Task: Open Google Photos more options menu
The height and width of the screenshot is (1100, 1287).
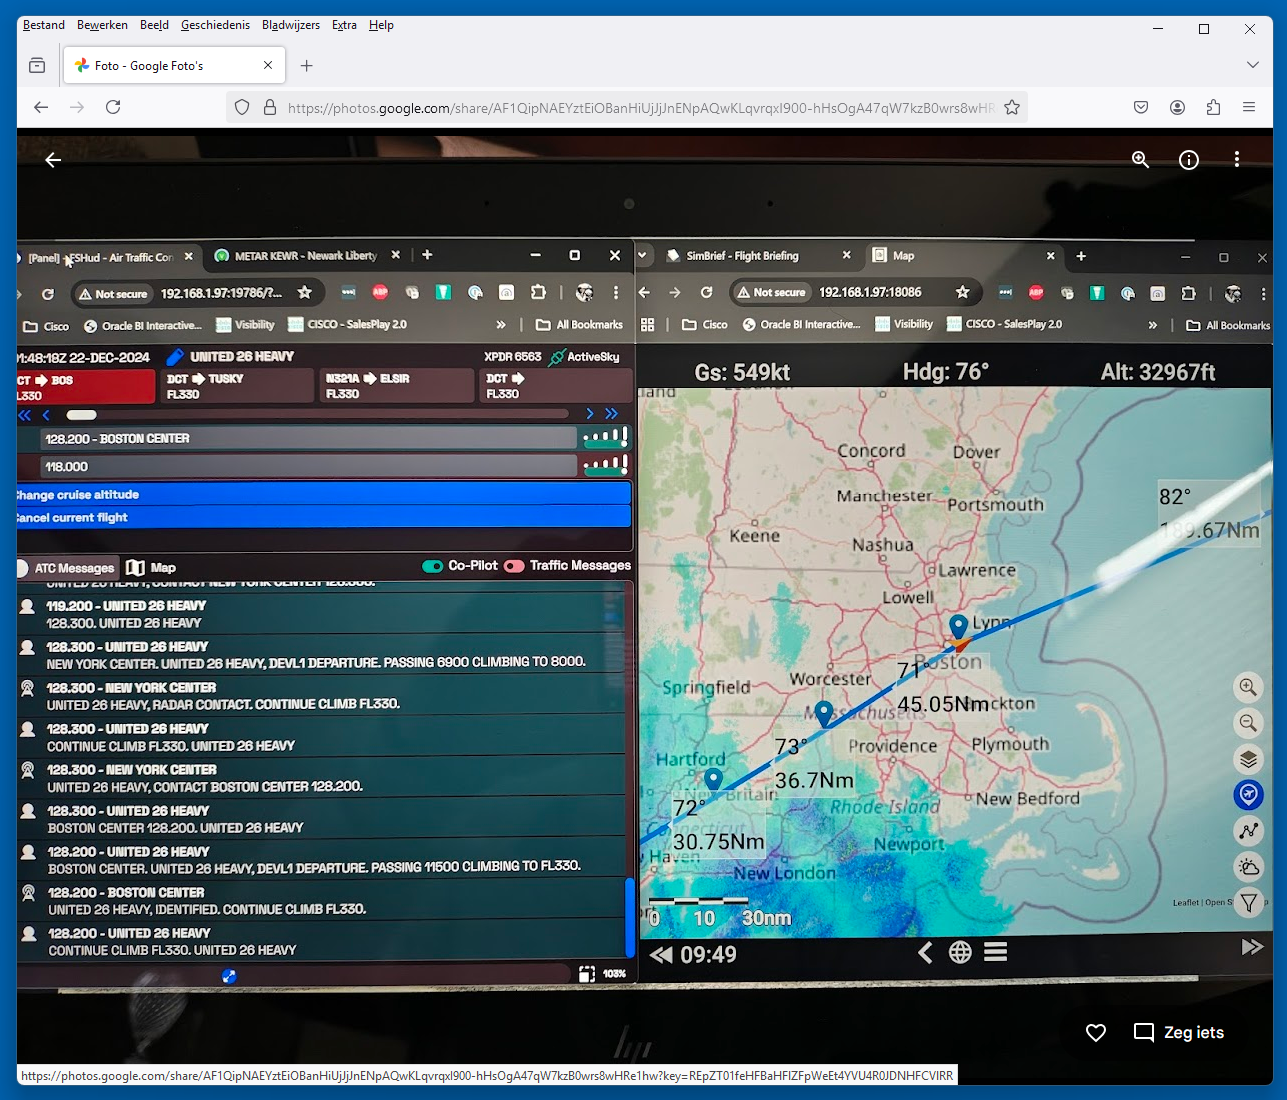Action: click(x=1237, y=160)
